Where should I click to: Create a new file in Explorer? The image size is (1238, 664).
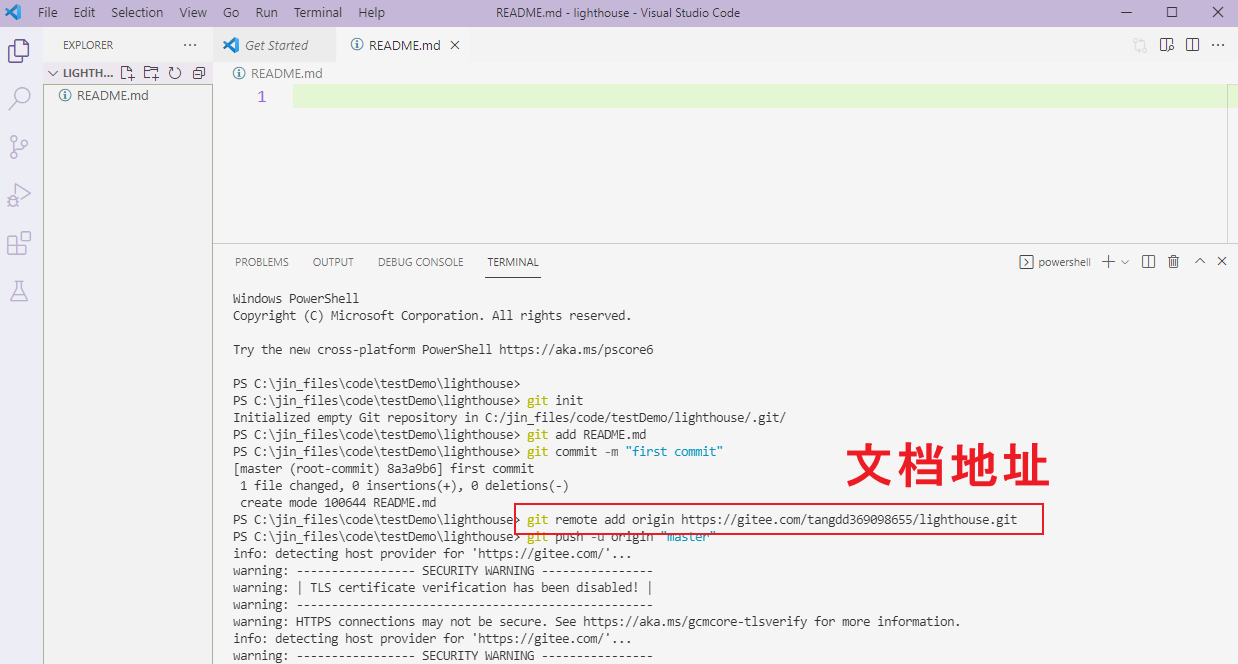[x=127, y=73]
